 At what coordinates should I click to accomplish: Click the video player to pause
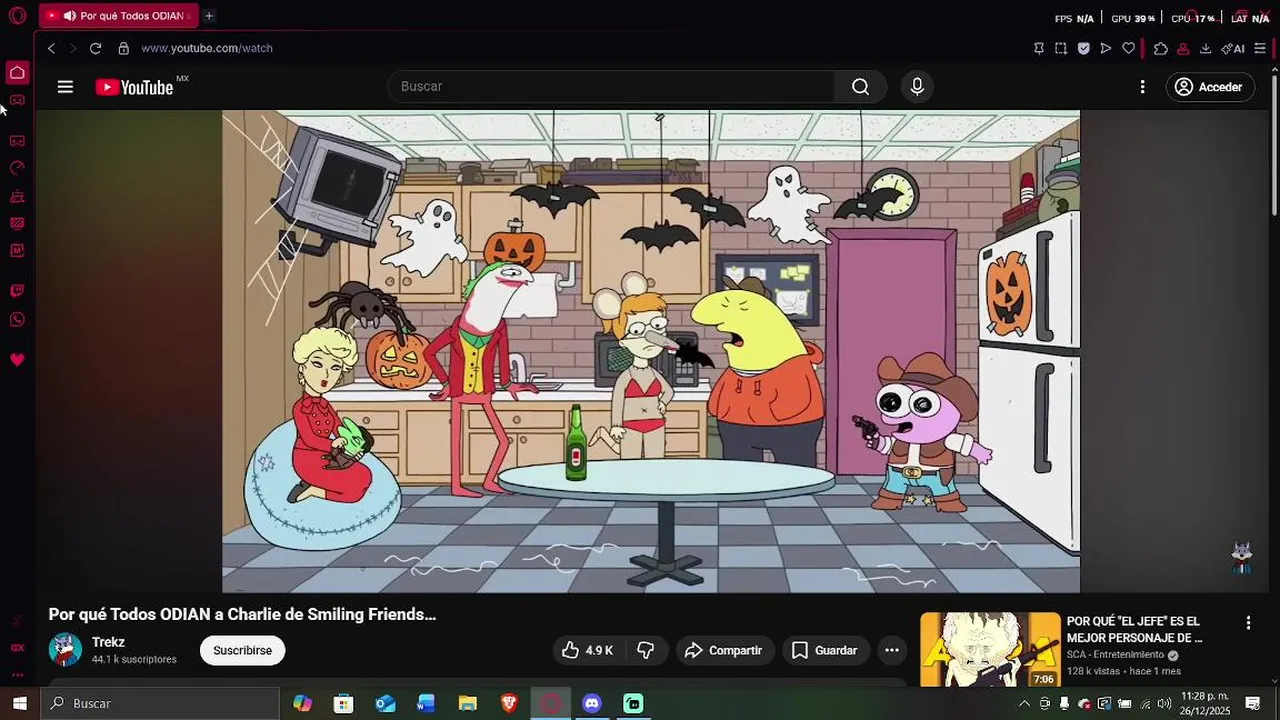tap(651, 351)
